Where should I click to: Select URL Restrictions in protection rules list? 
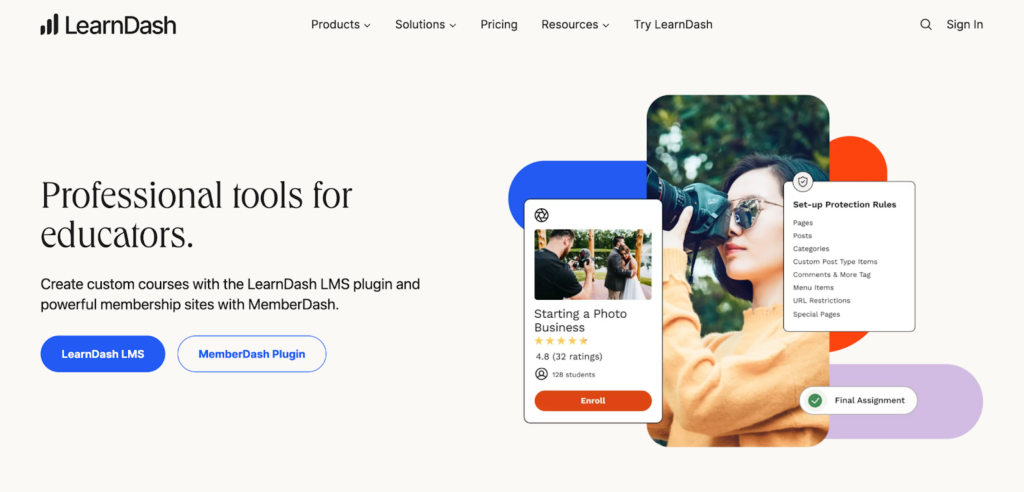[x=822, y=301]
